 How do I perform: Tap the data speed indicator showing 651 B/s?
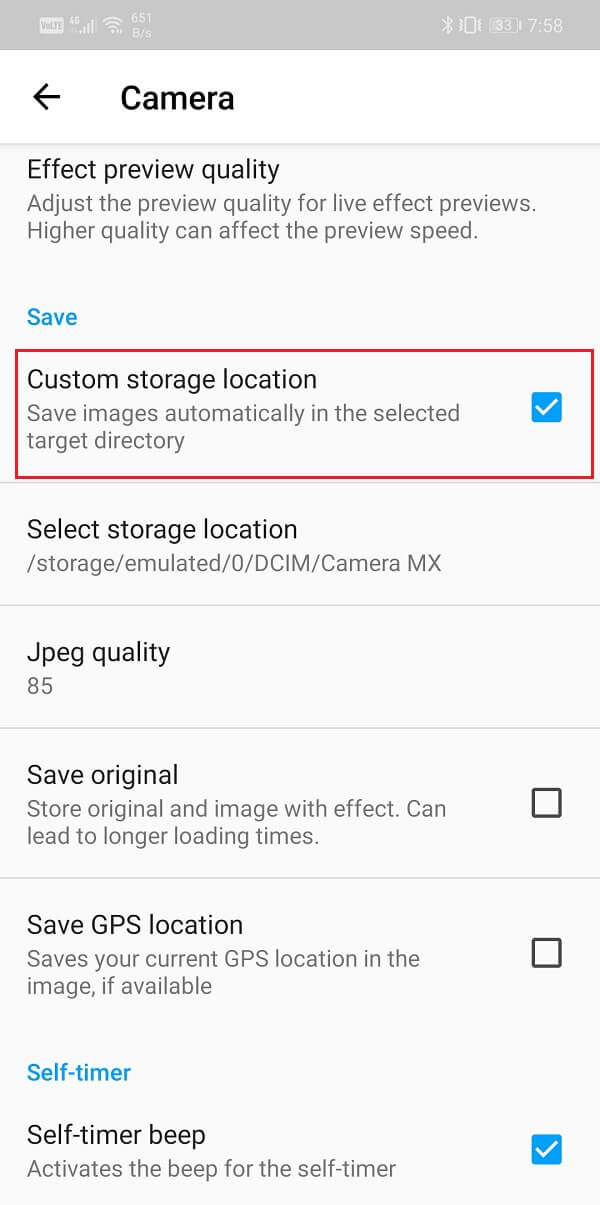click(141, 24)
